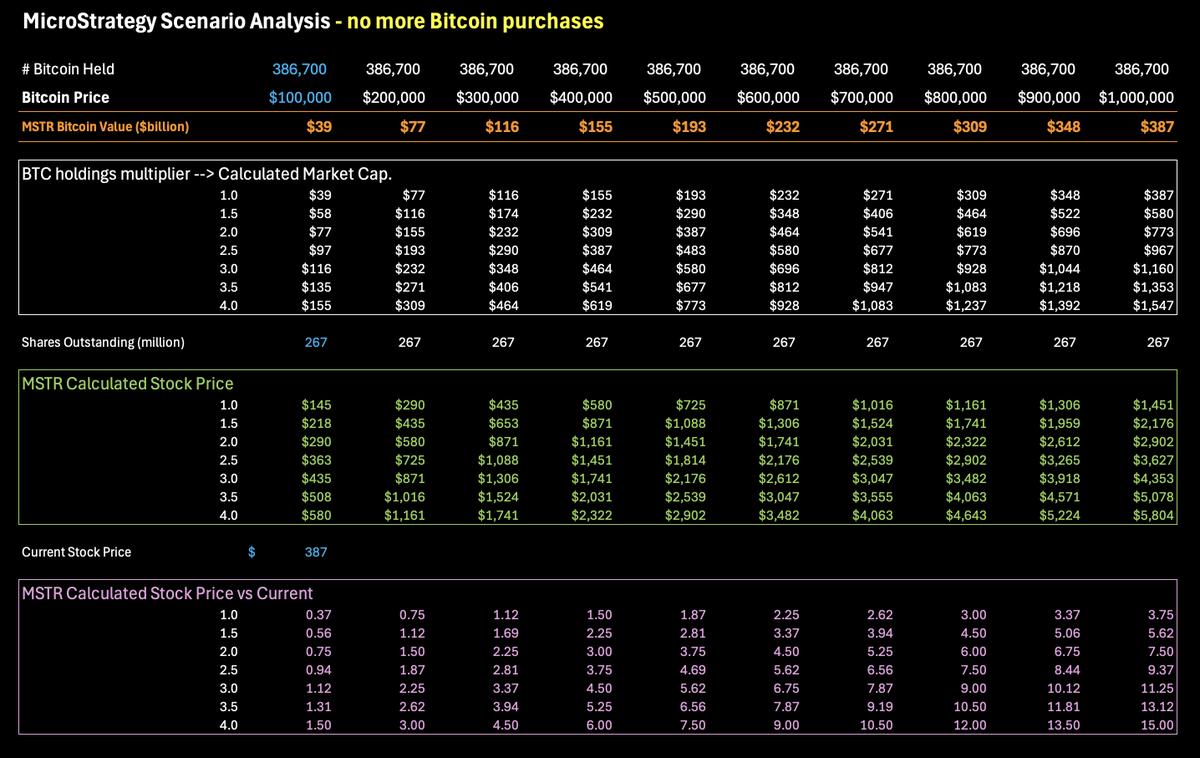Select the 387 current stock price value
This screenshot has height=758, width=1200.
[314, 551]
